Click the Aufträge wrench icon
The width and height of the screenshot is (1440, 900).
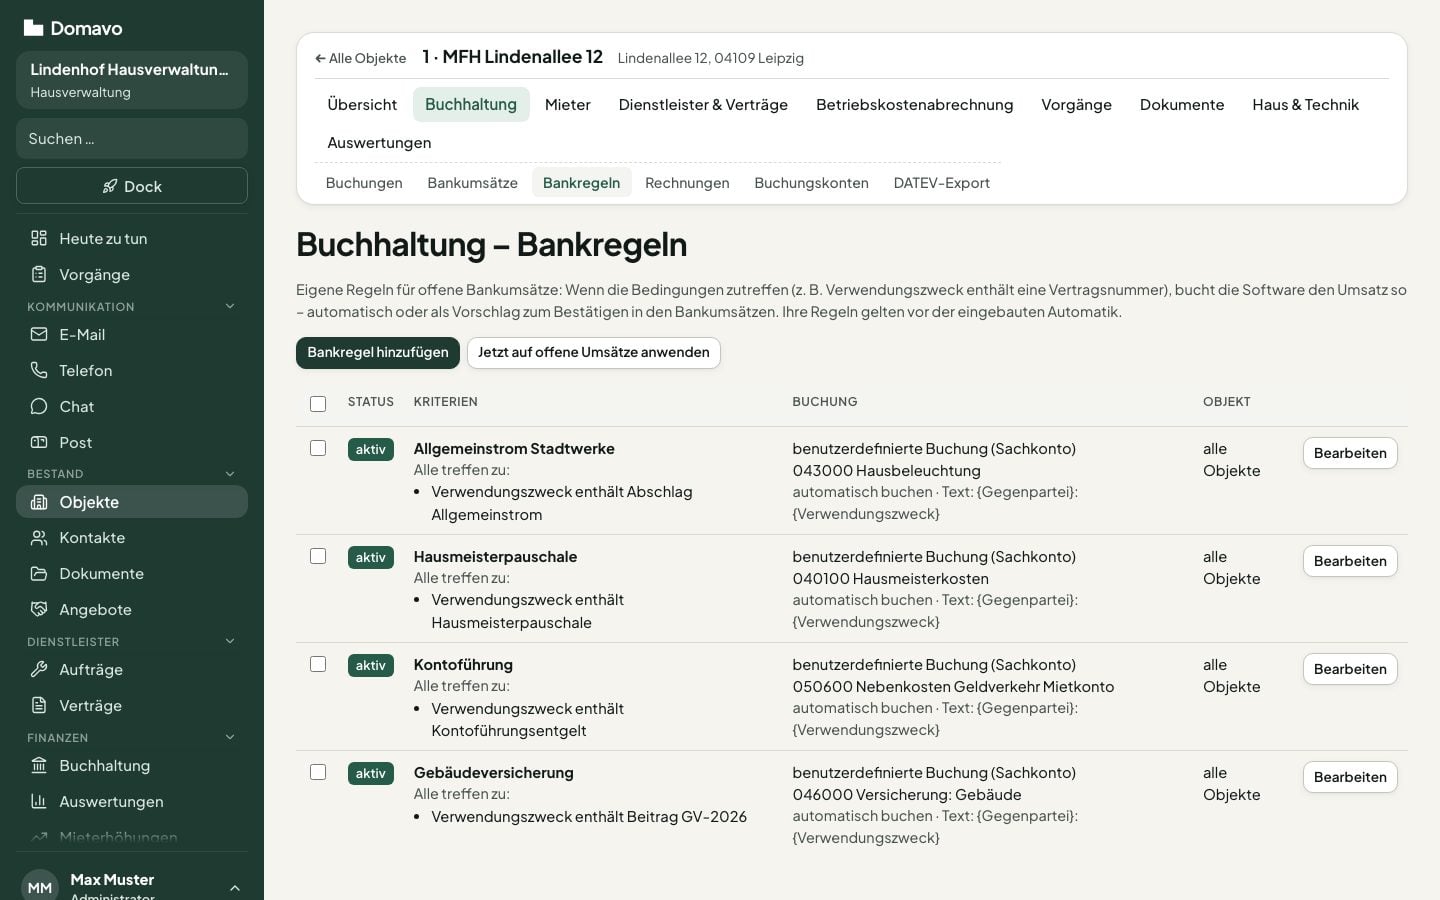(39, 670)
